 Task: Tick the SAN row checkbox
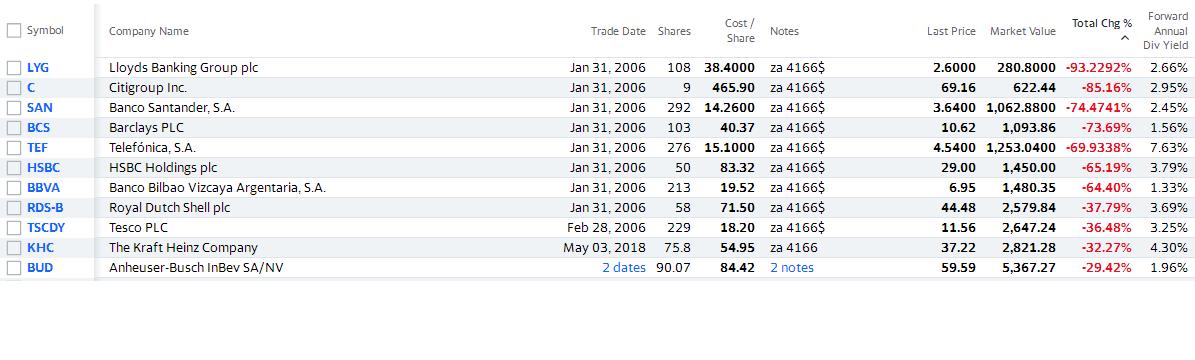[x=14, y=108]
